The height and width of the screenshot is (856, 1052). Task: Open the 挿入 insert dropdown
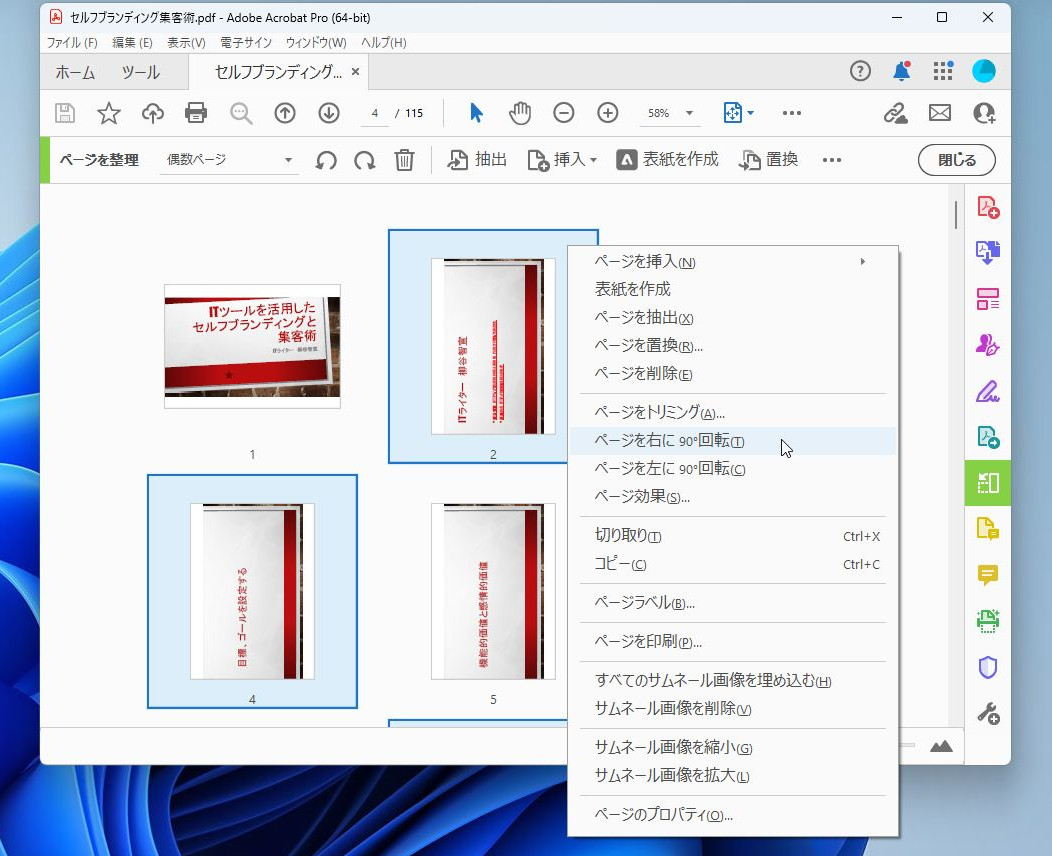point(562,160)
